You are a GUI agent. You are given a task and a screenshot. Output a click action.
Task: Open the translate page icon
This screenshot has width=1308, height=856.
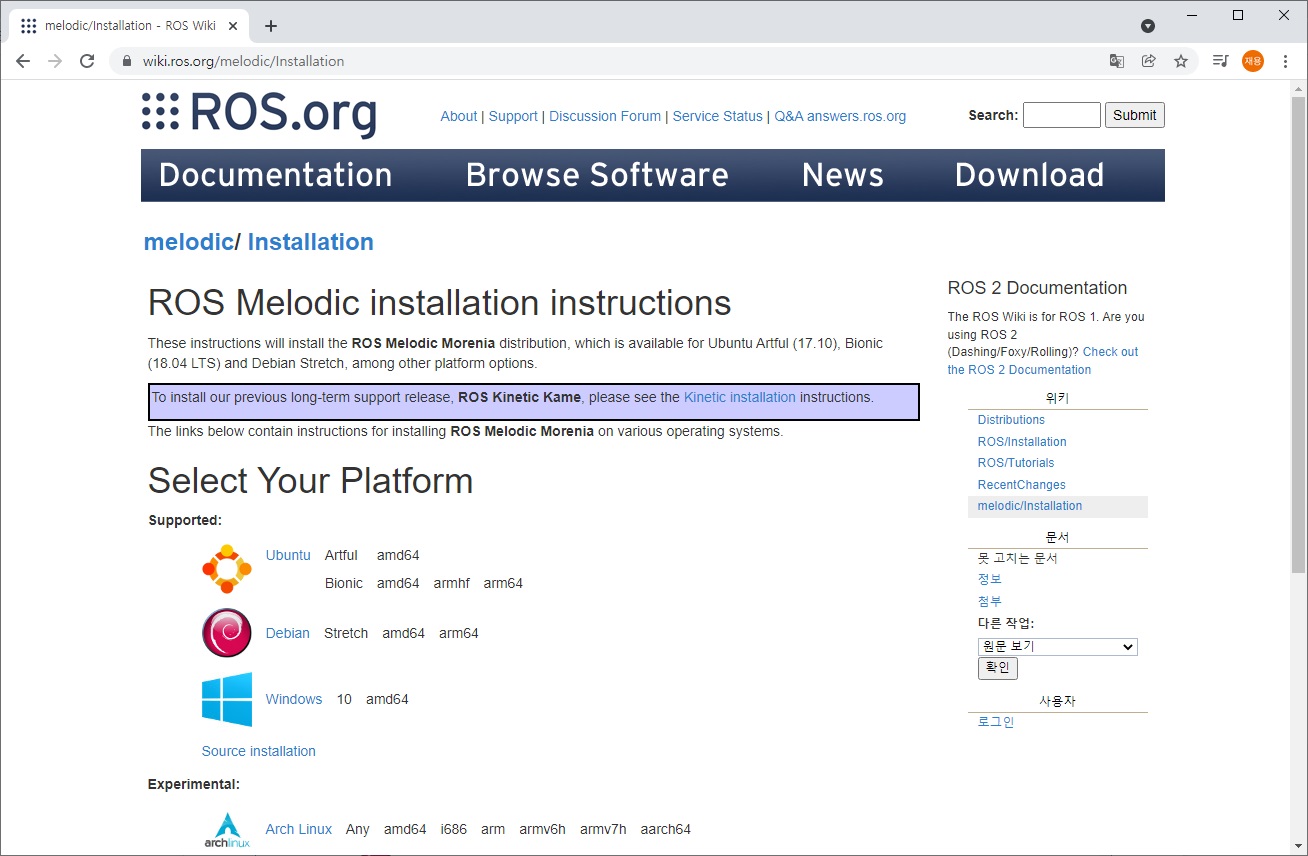pos(1117,61)
